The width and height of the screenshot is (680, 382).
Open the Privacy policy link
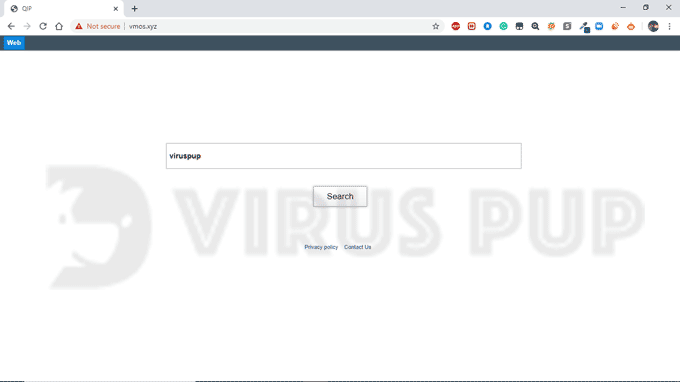[x=321, y=247]
